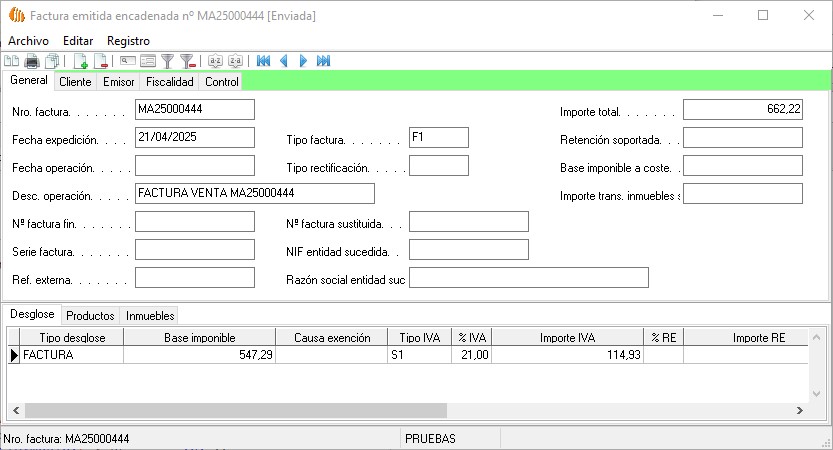This screenshot has height=450, width=833.
Task: Jump to last record
Action: [323, 61]
